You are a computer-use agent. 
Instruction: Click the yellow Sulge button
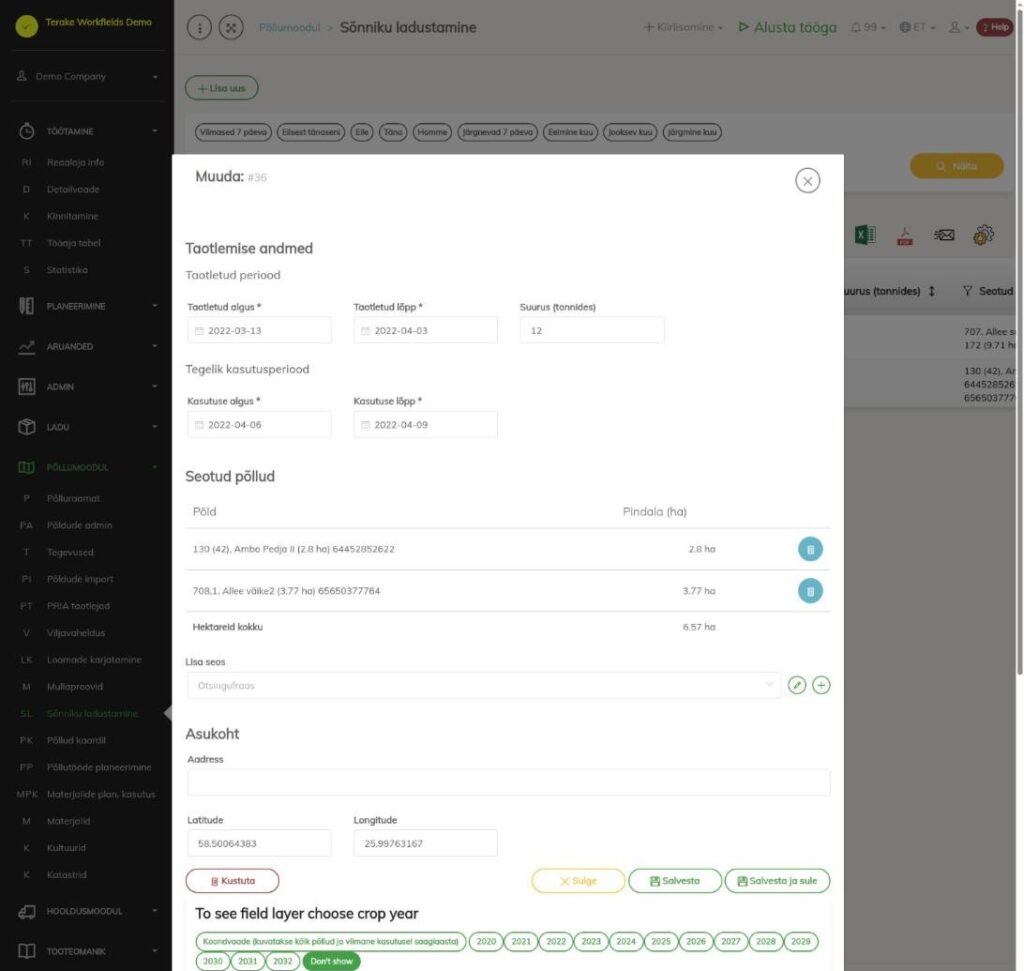(578, 881)
